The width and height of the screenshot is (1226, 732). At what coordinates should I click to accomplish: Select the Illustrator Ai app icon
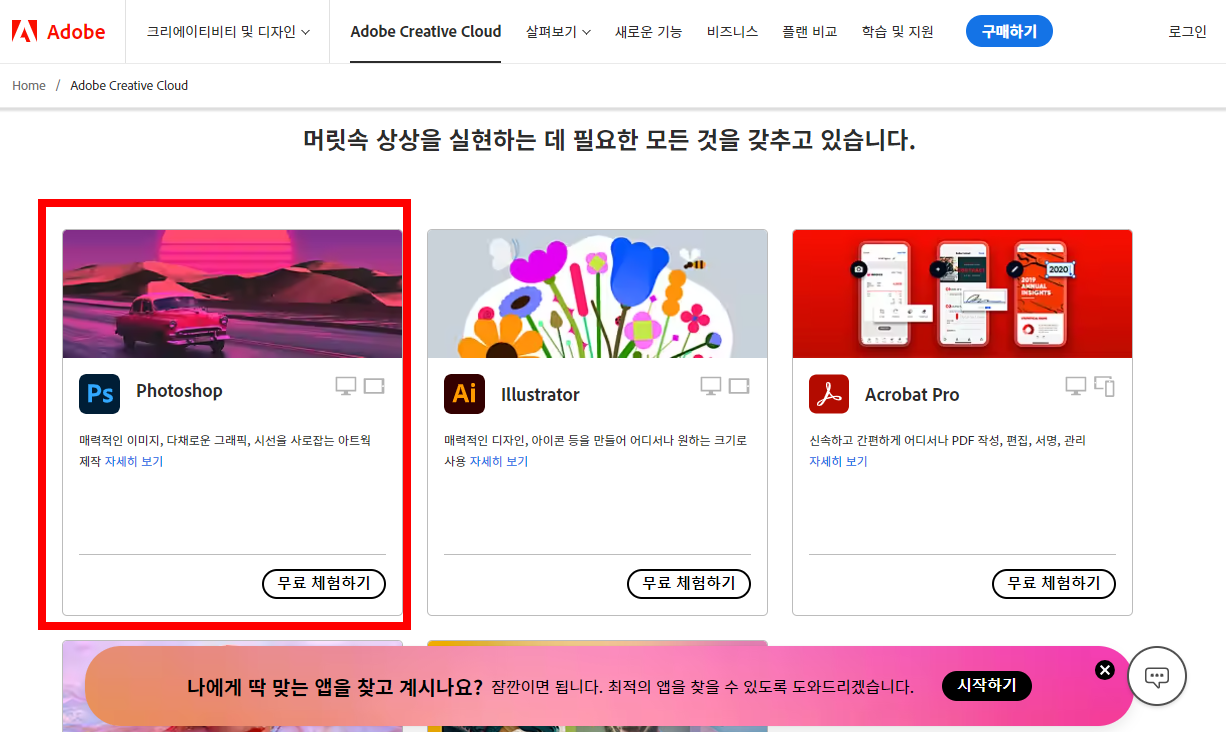click(464, 394)
